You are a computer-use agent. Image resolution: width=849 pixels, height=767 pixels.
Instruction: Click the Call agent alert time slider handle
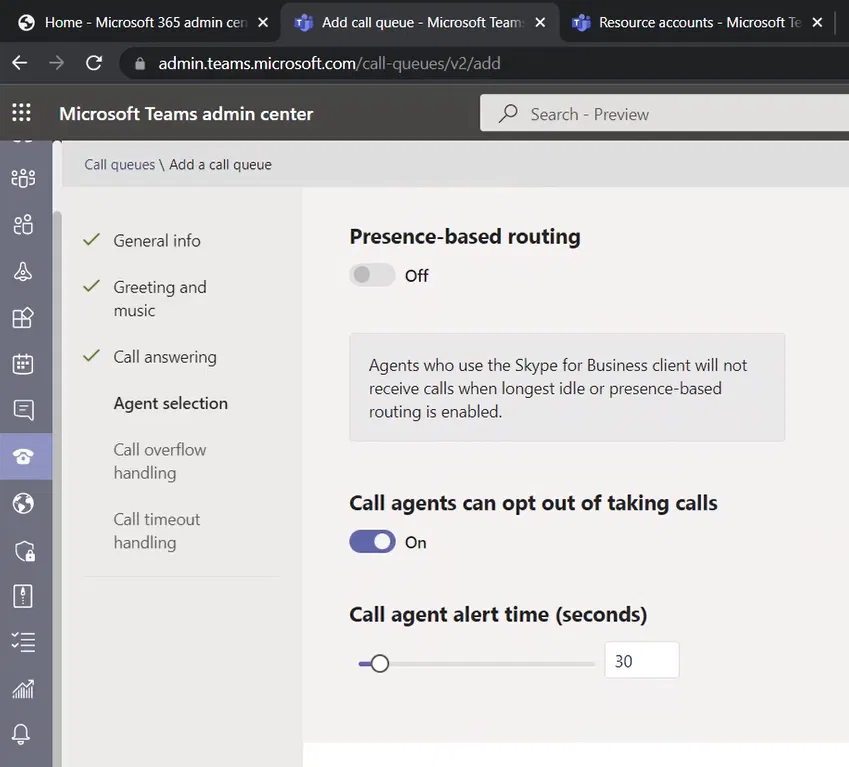click(379, 663)
